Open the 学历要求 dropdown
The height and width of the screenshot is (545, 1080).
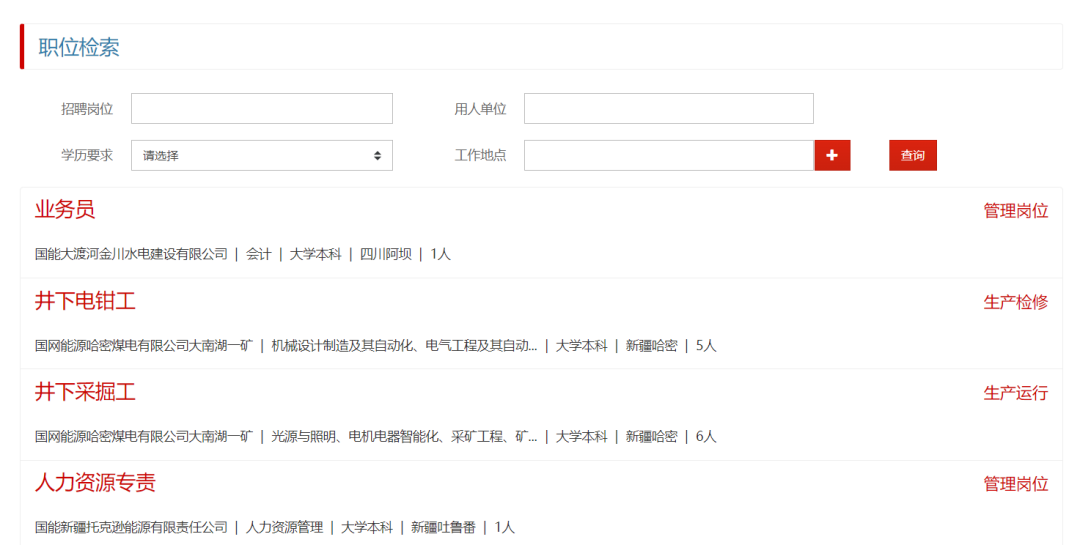(x=261, y=156)
